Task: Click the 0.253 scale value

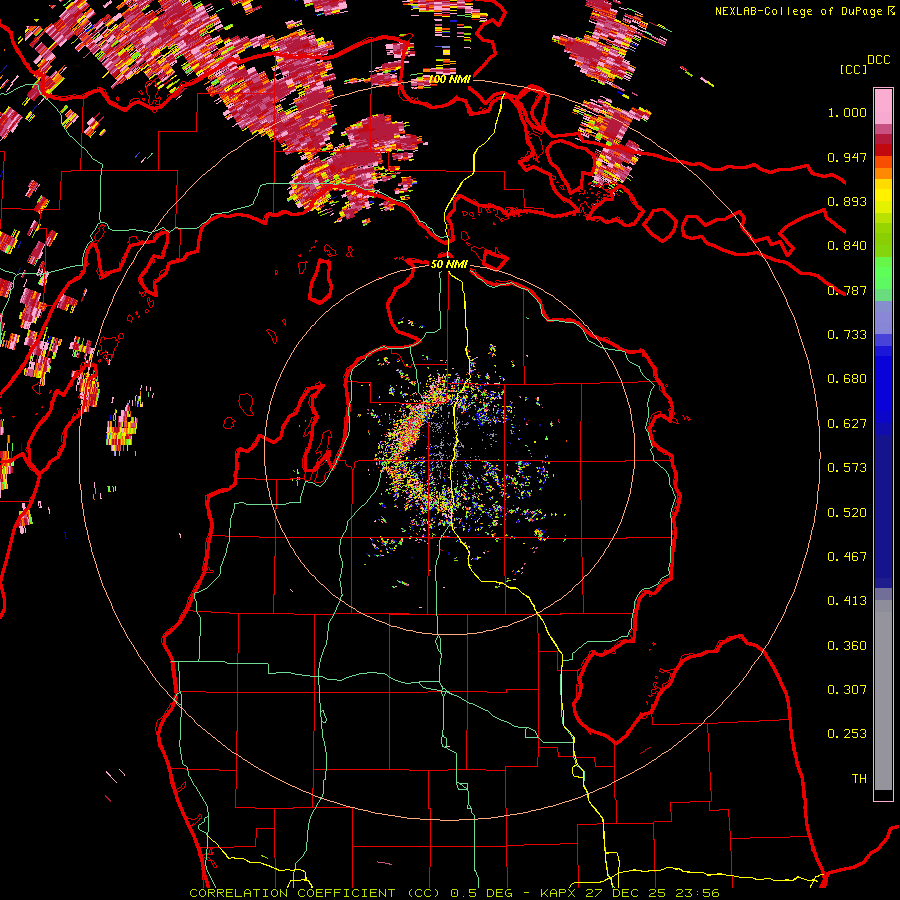Action: coord(847,734)
